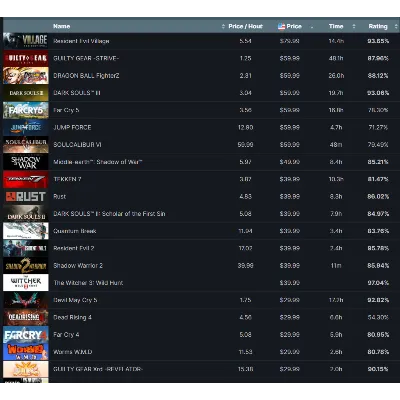Toggle sort arrows right of Time header
Screen dimensions: 400x400
[x=354, y=26]
